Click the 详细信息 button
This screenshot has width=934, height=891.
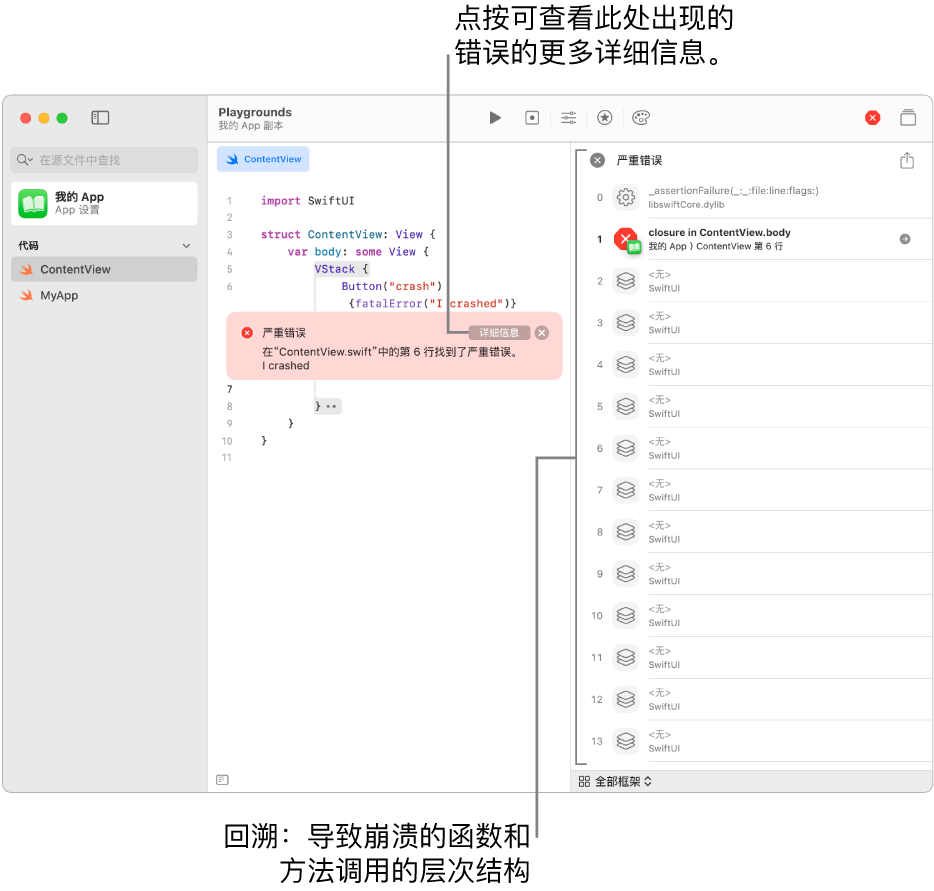(x=499, y=333)
